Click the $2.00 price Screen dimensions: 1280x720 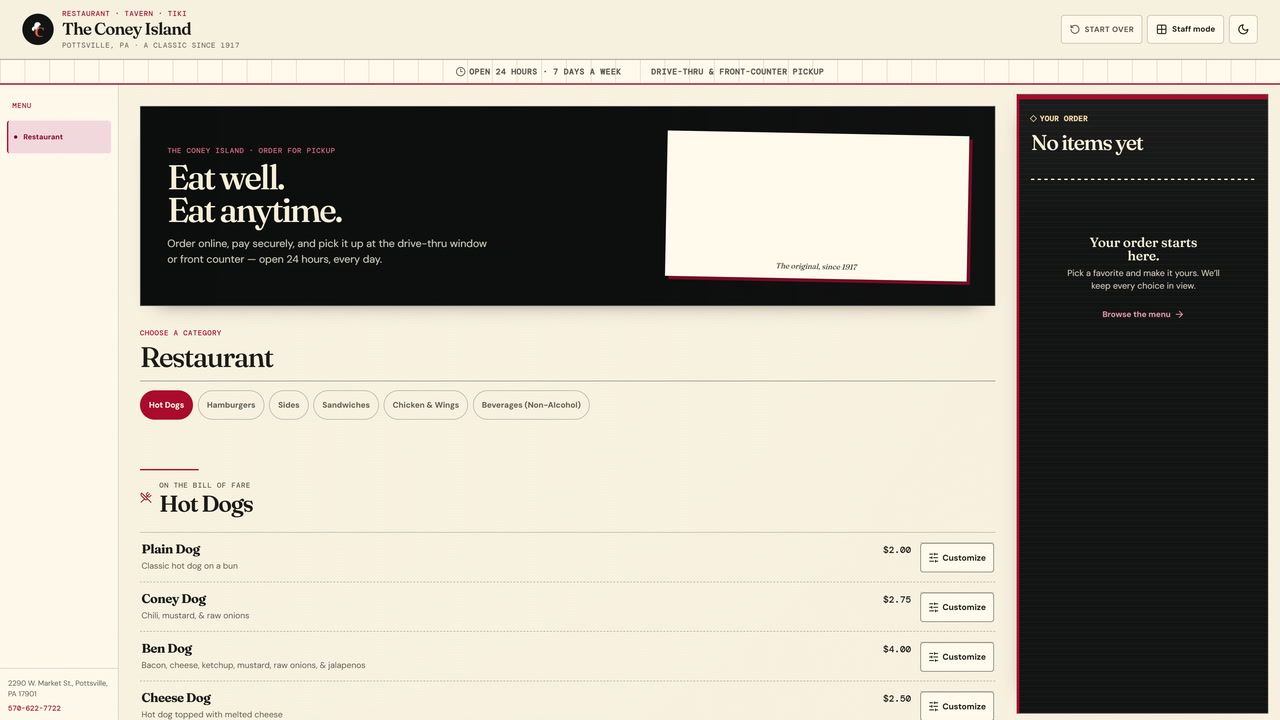897,550
